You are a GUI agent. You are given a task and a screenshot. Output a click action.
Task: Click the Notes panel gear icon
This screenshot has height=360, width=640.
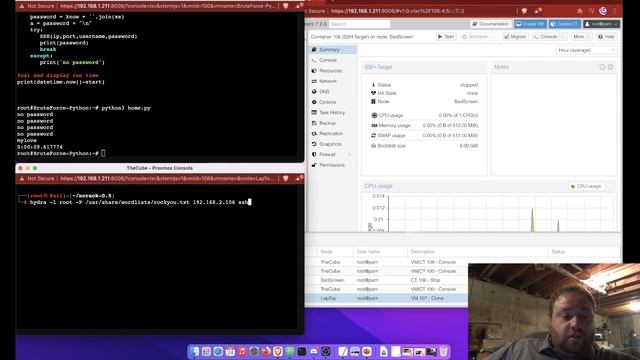pyautogui.click(x=611, y=67)
